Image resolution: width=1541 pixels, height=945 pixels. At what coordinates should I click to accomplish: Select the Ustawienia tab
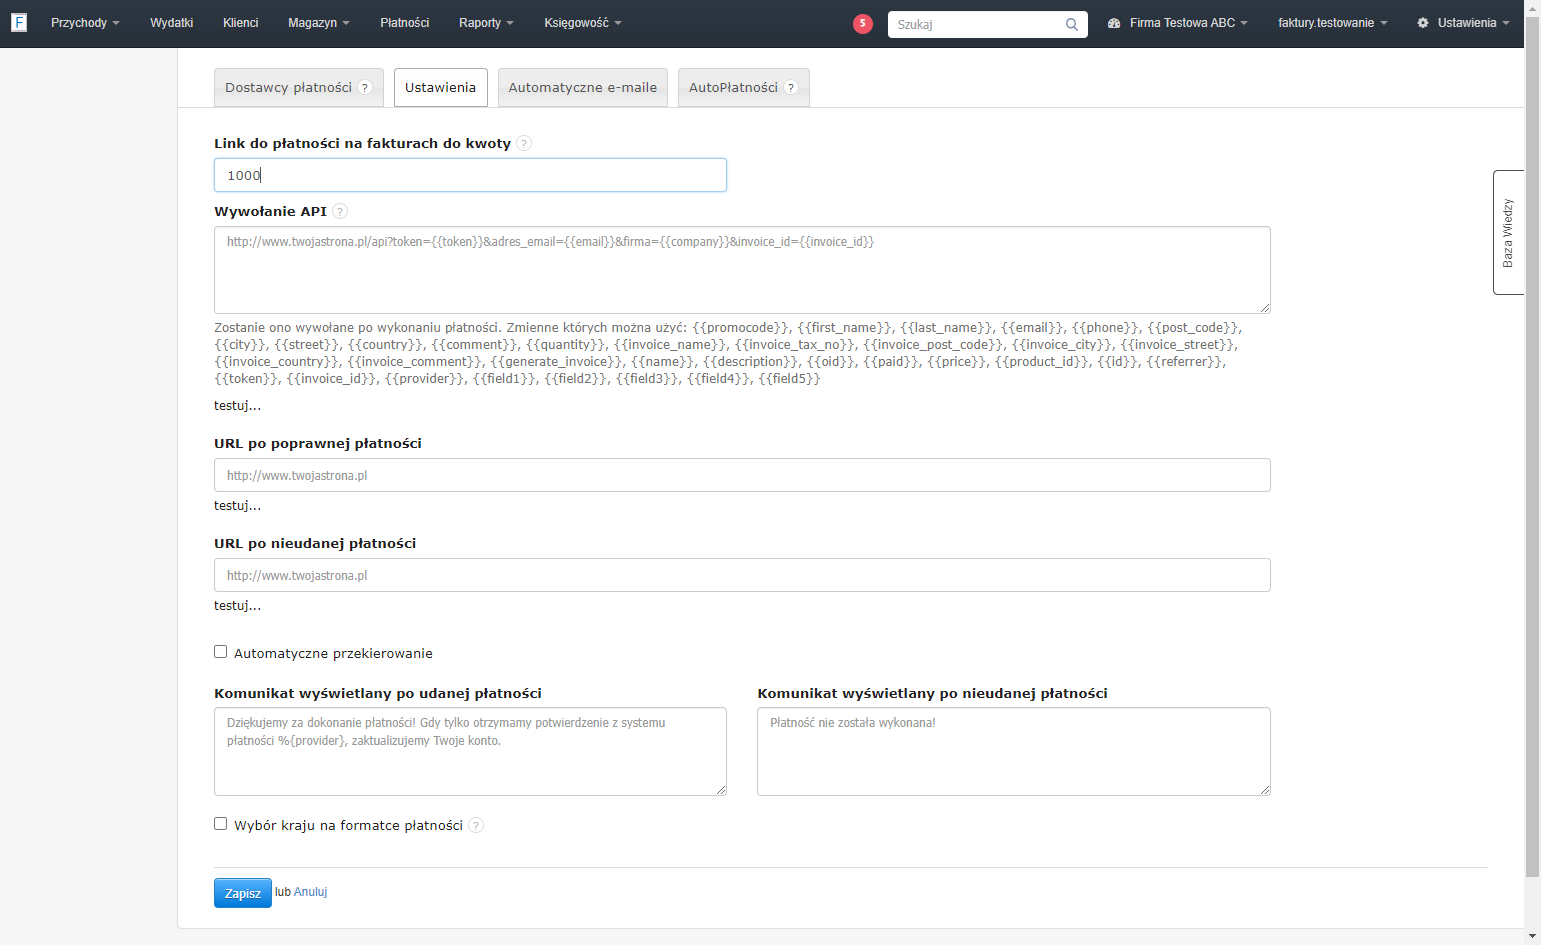click(x=441, y=88)
